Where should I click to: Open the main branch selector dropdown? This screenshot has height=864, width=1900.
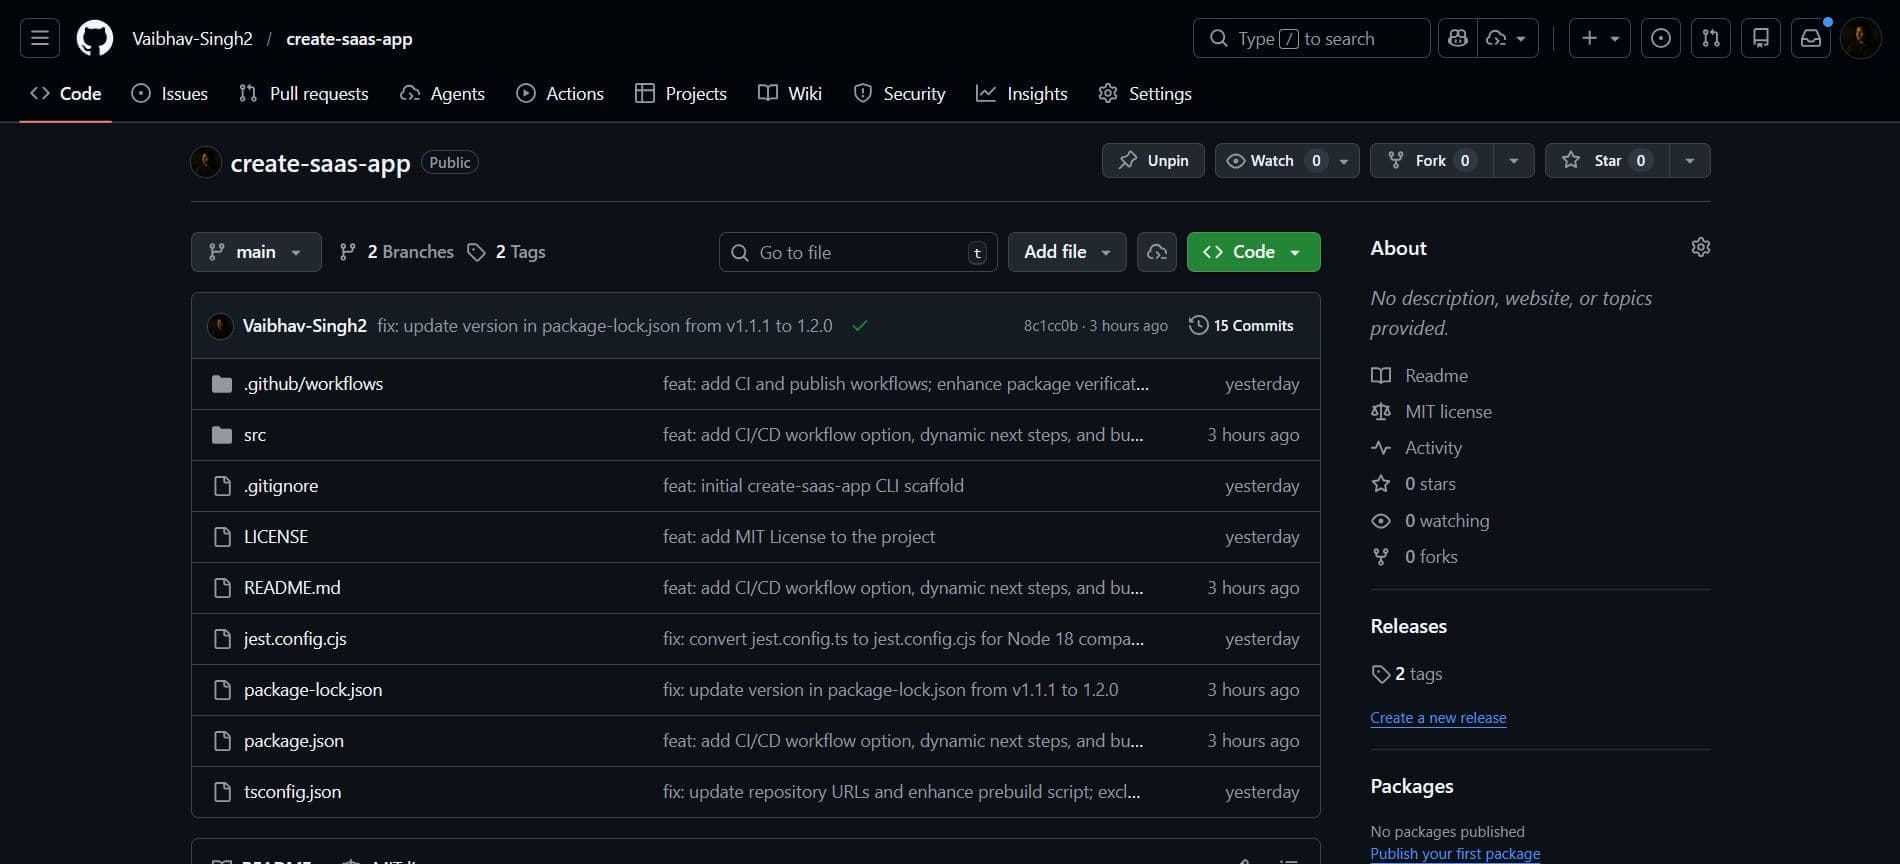point(256,252)
